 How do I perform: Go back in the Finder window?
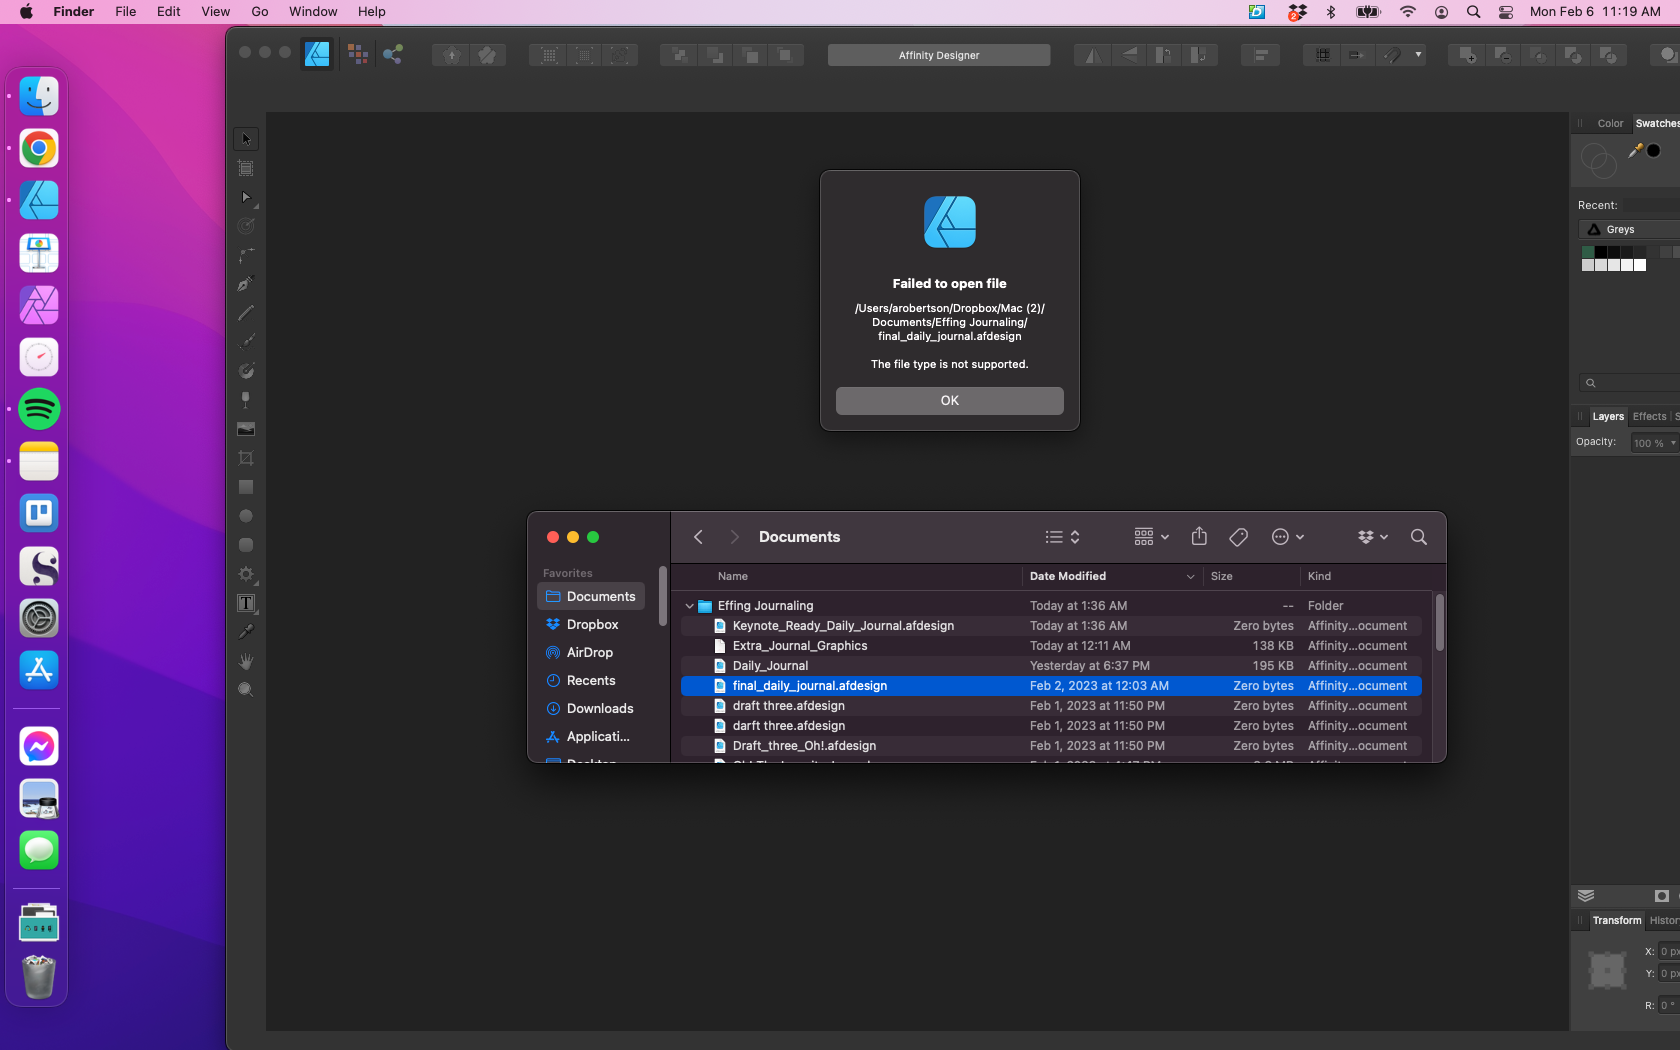[x=698, y=537]
